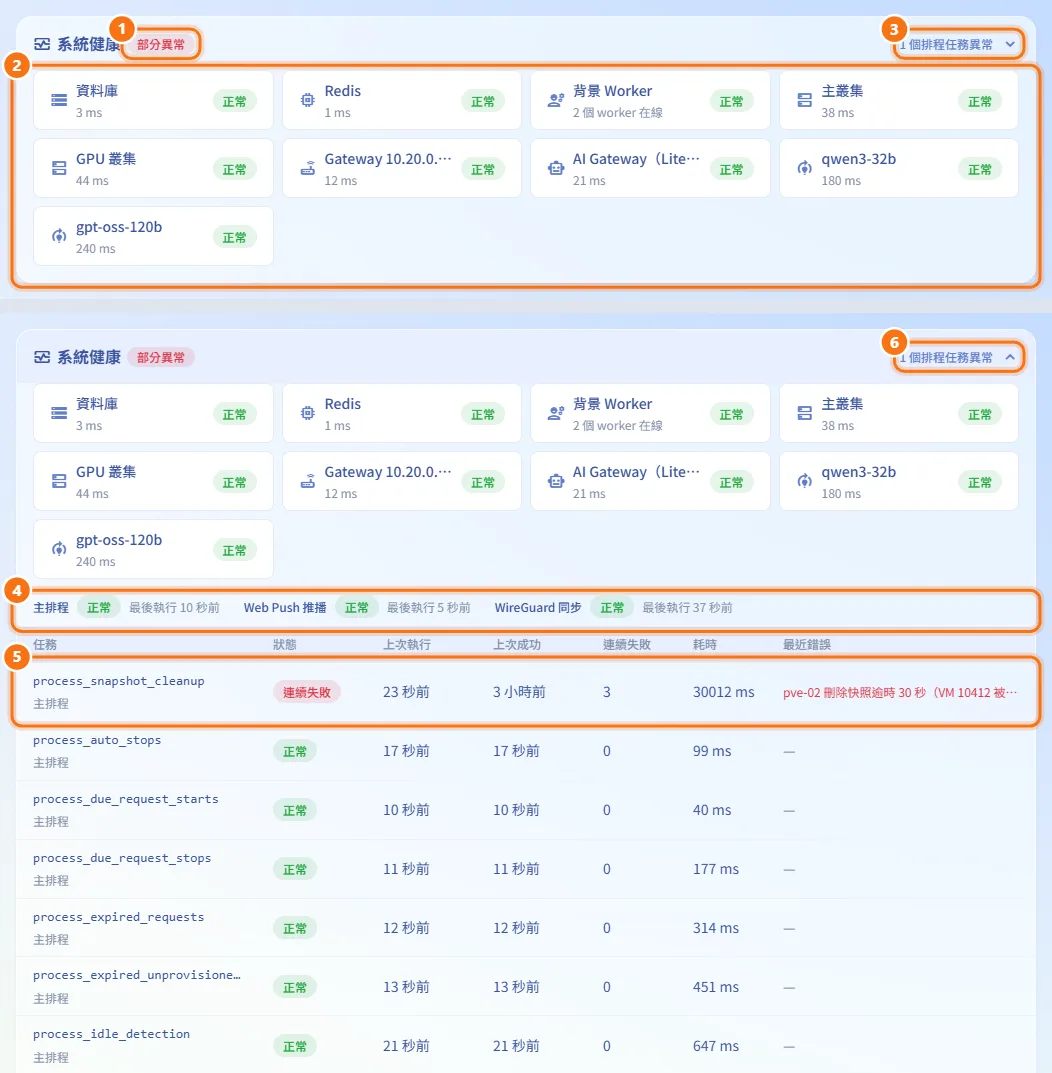Select the process_due_request_starts task name
Viewport: 1052px width, 1073px height.
coord(126,799)
